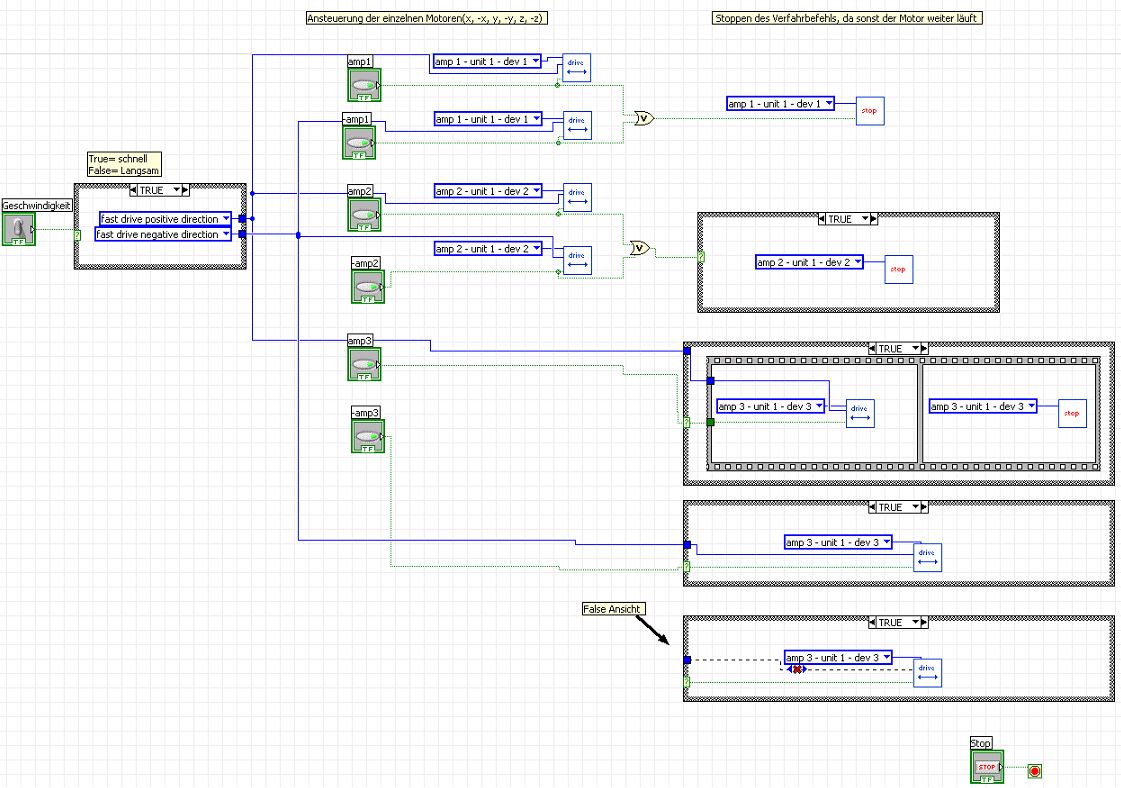Select the amp3 boolean button terminal
This screenshot has width=1121, height=788.
coord(364,364)
